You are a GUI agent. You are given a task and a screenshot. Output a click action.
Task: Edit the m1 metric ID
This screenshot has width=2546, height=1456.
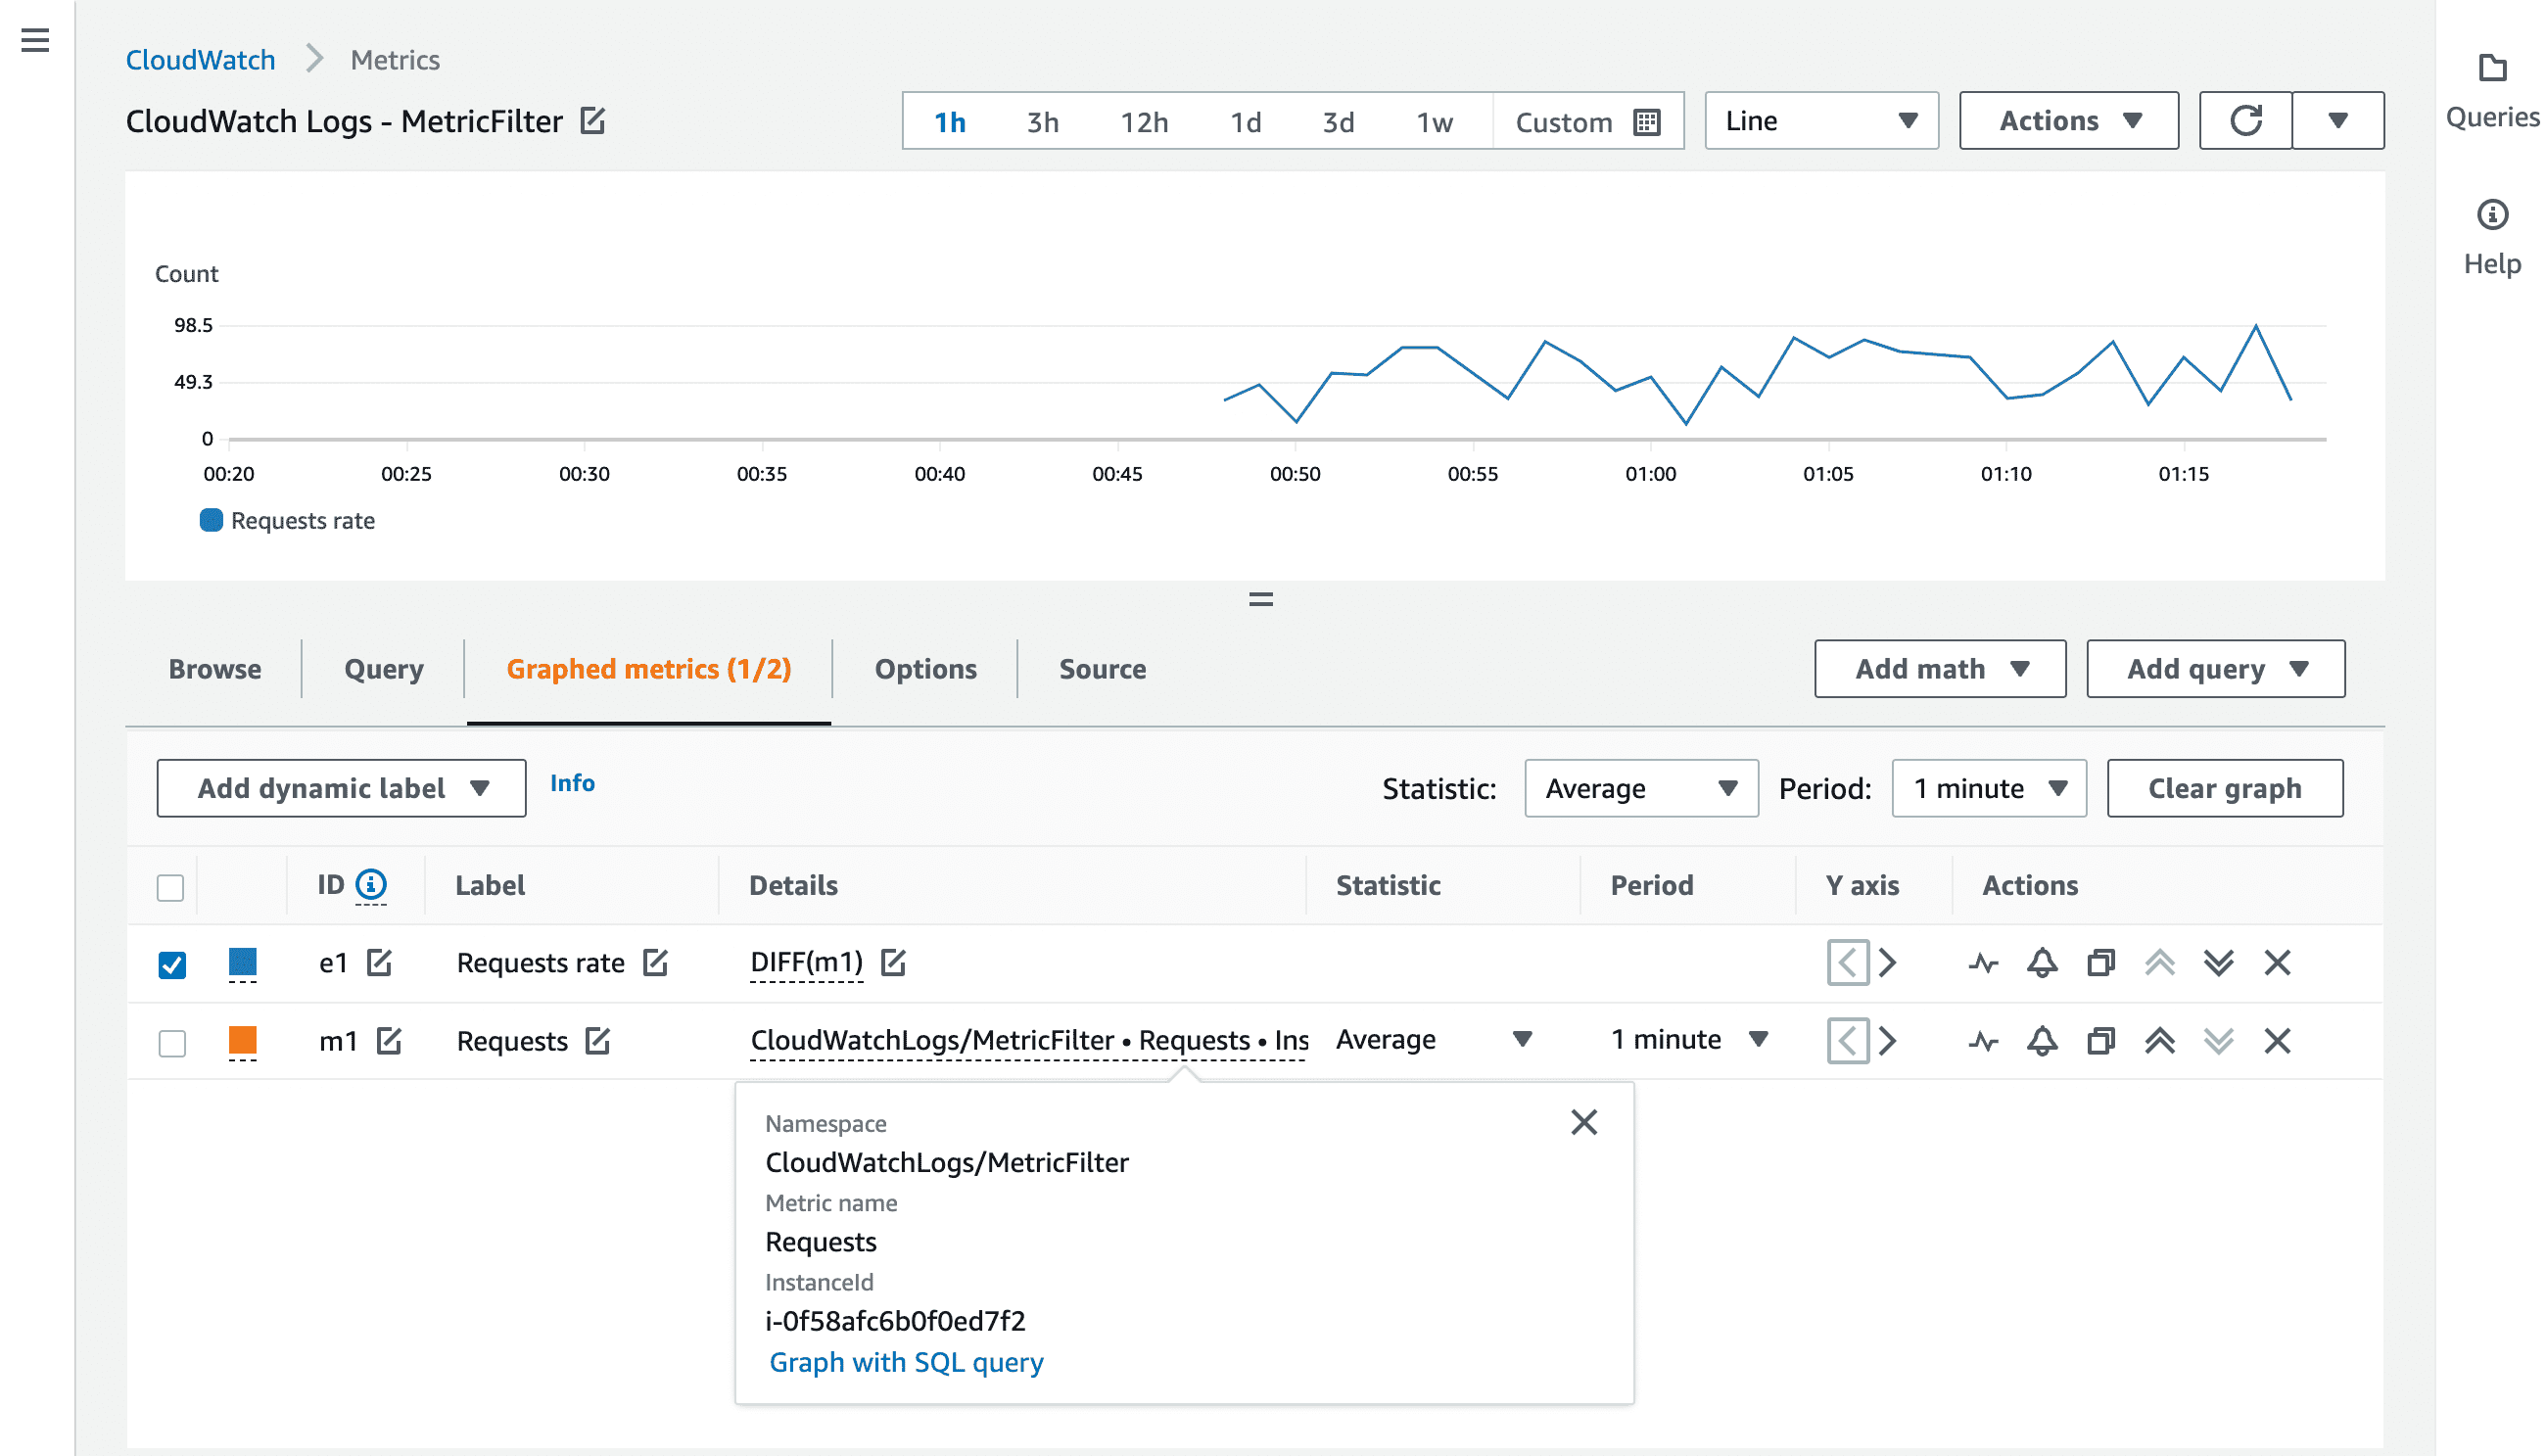tap(390, 1041)
